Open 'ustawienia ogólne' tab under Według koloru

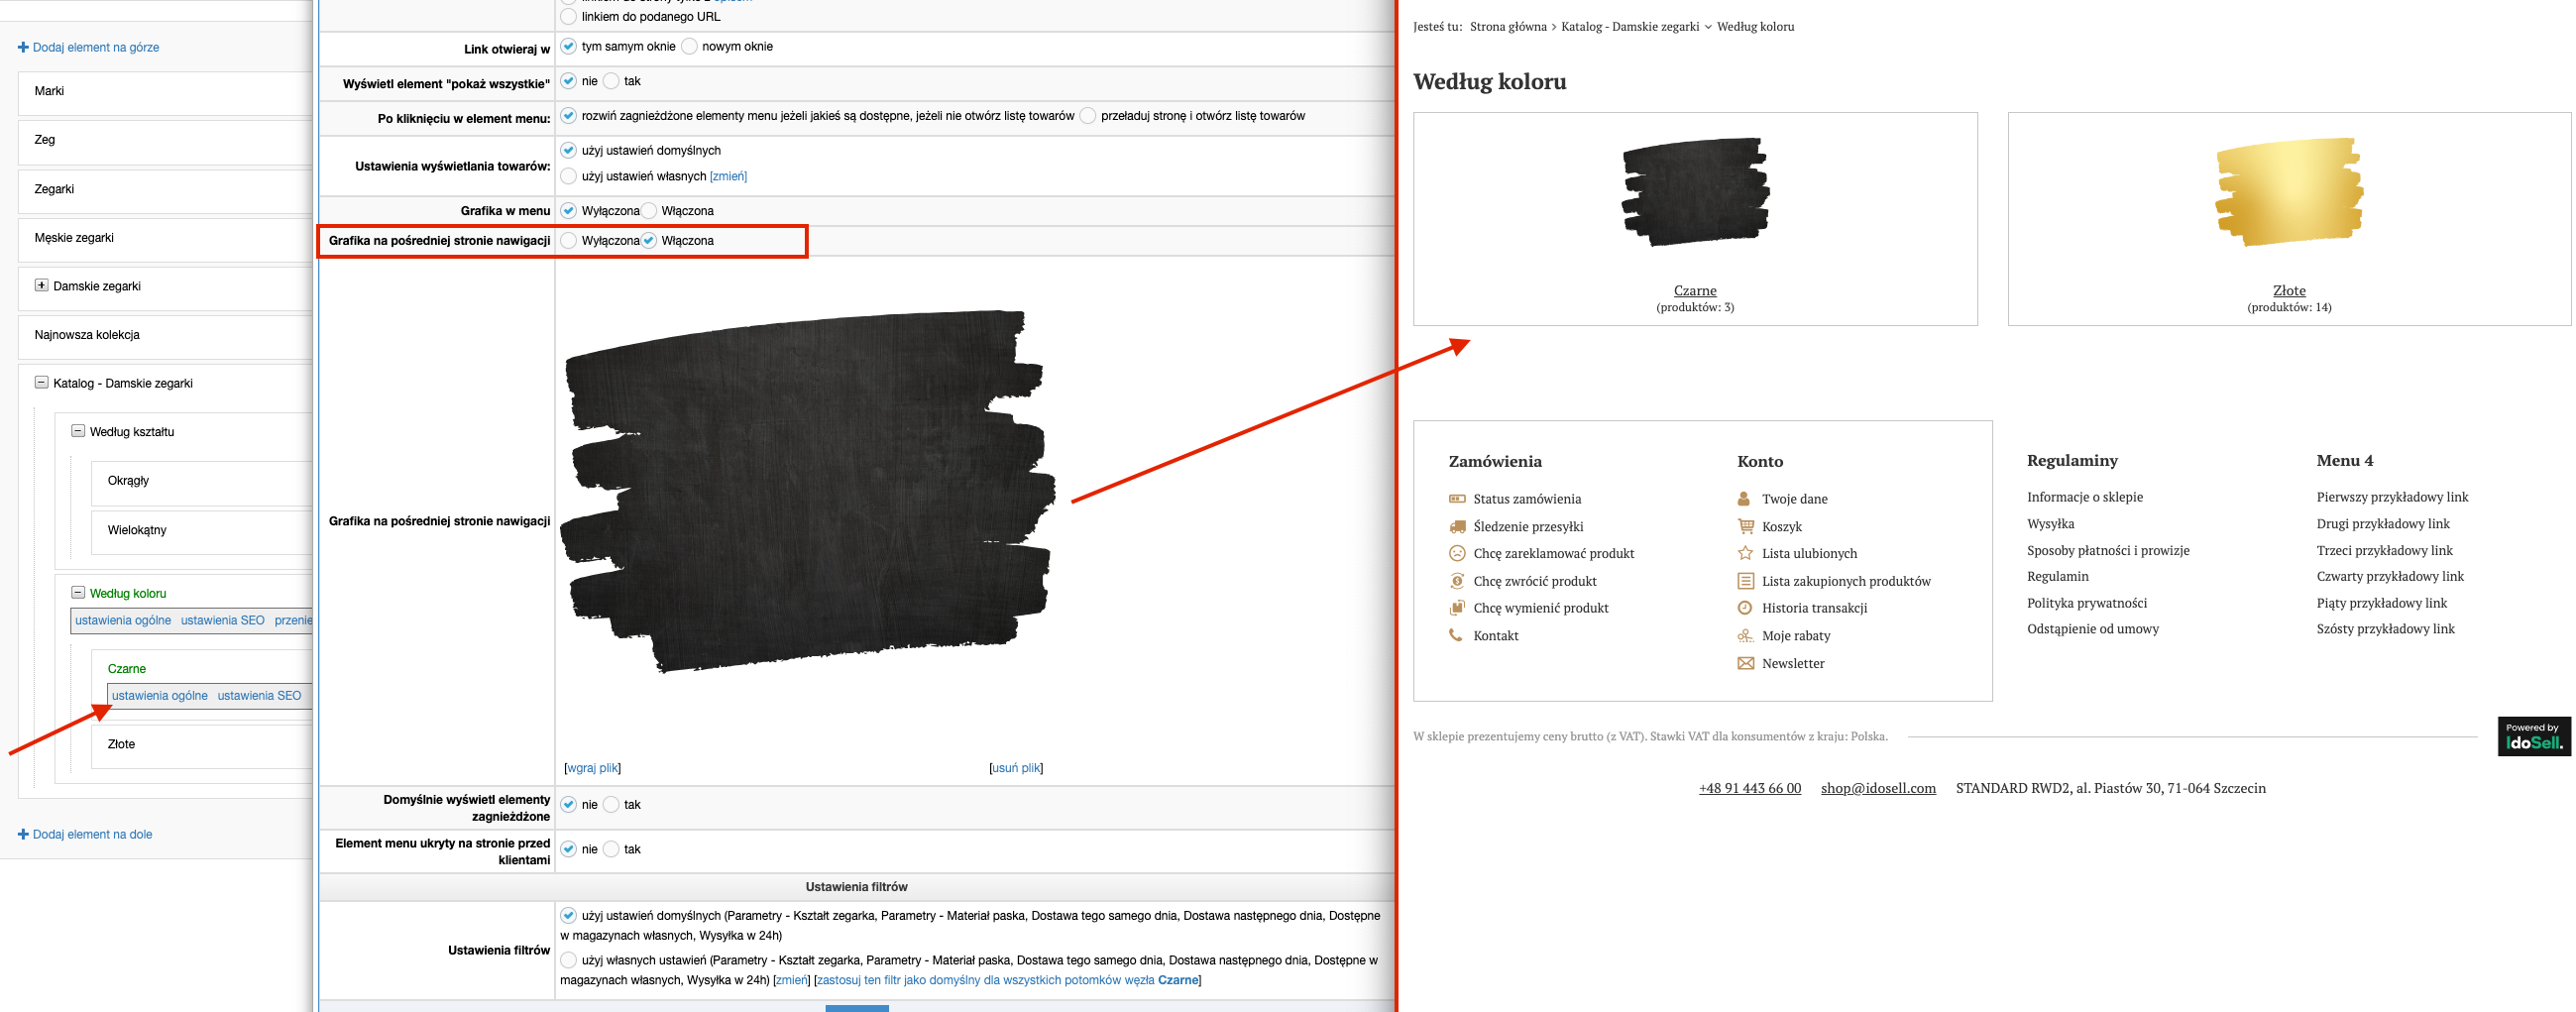pos(123,620)
